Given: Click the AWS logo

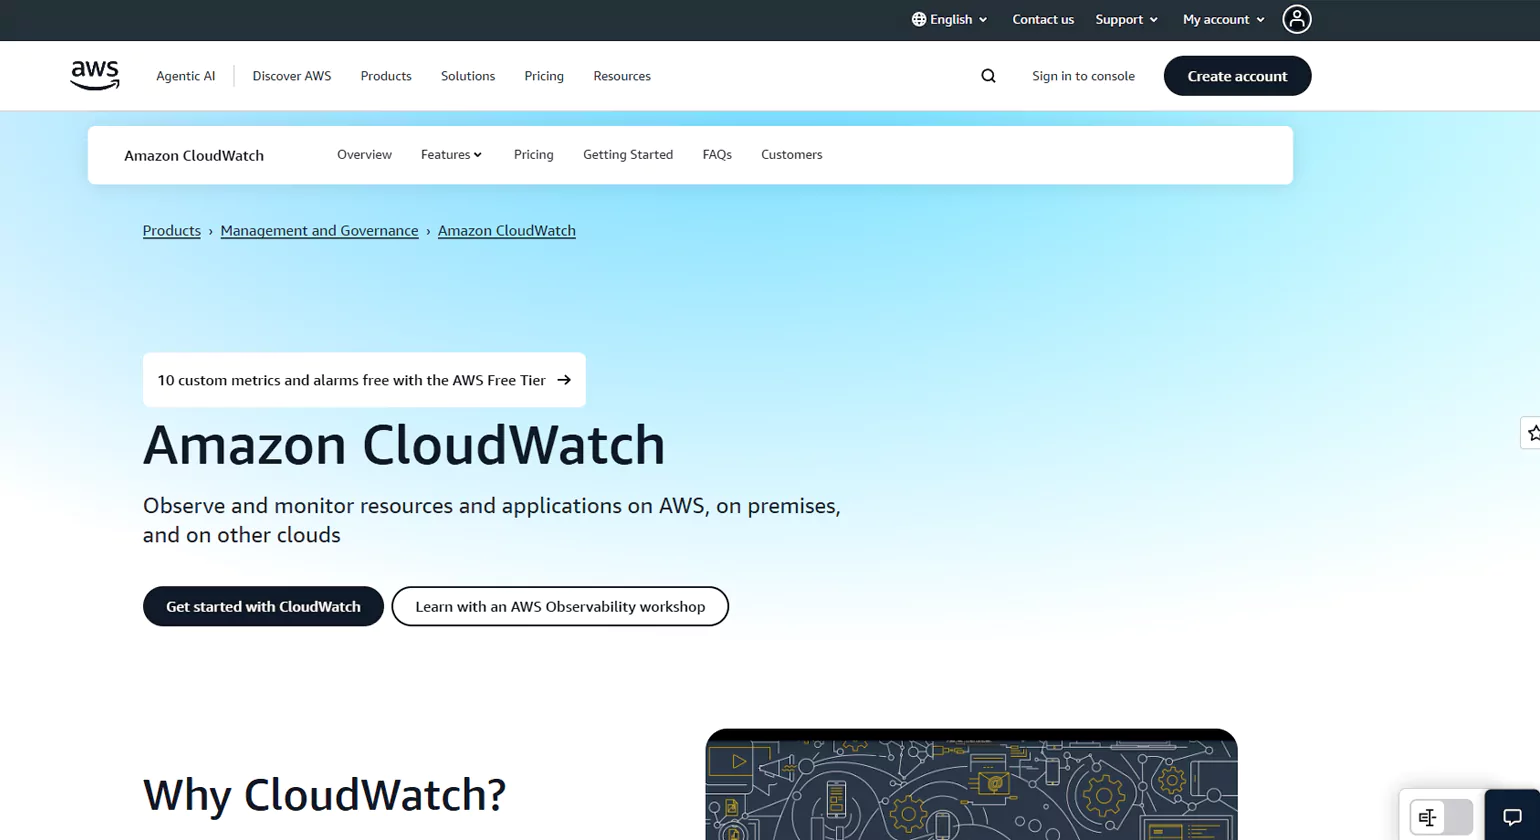Looking at the screenshot, I should [x=94, y=74].
